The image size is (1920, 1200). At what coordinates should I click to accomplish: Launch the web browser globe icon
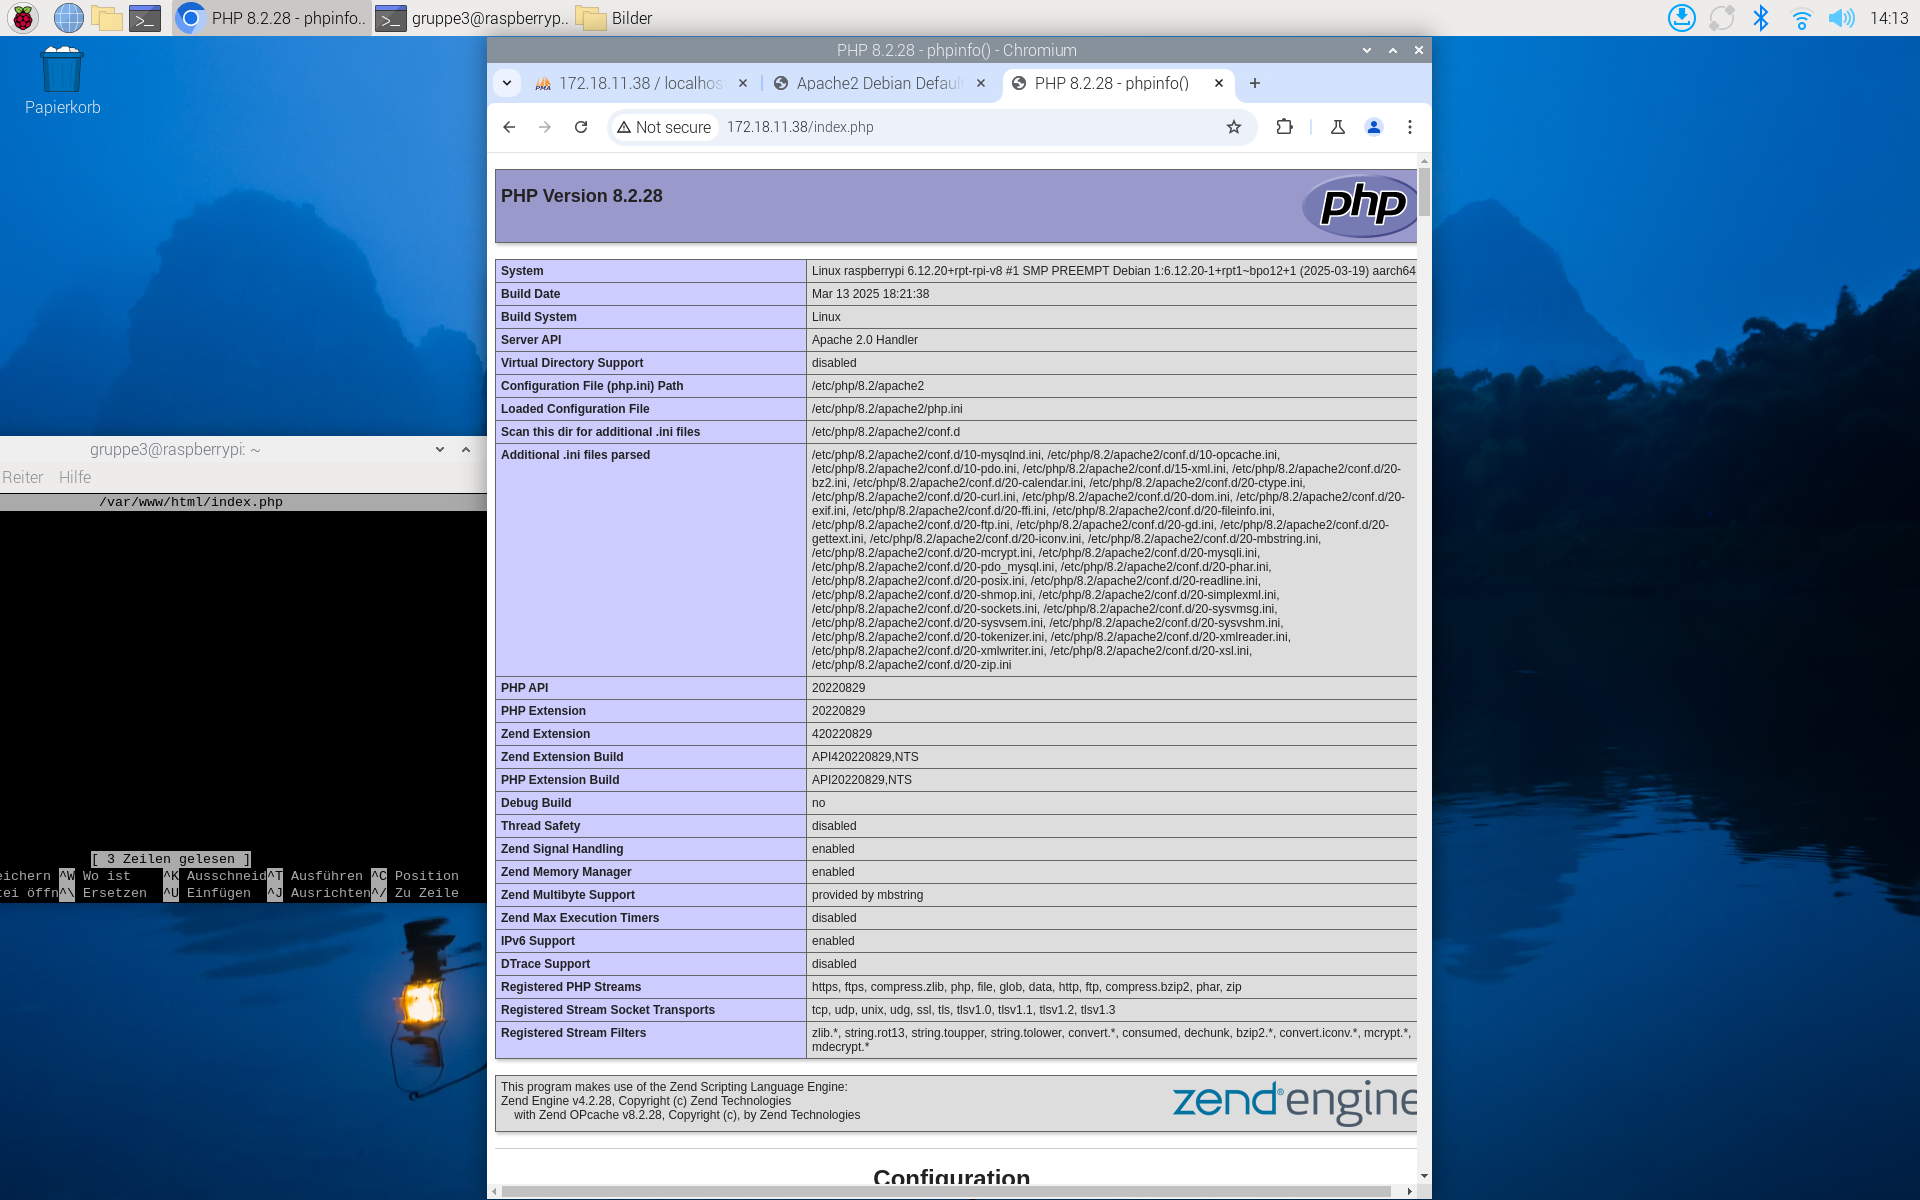point(68,18)
